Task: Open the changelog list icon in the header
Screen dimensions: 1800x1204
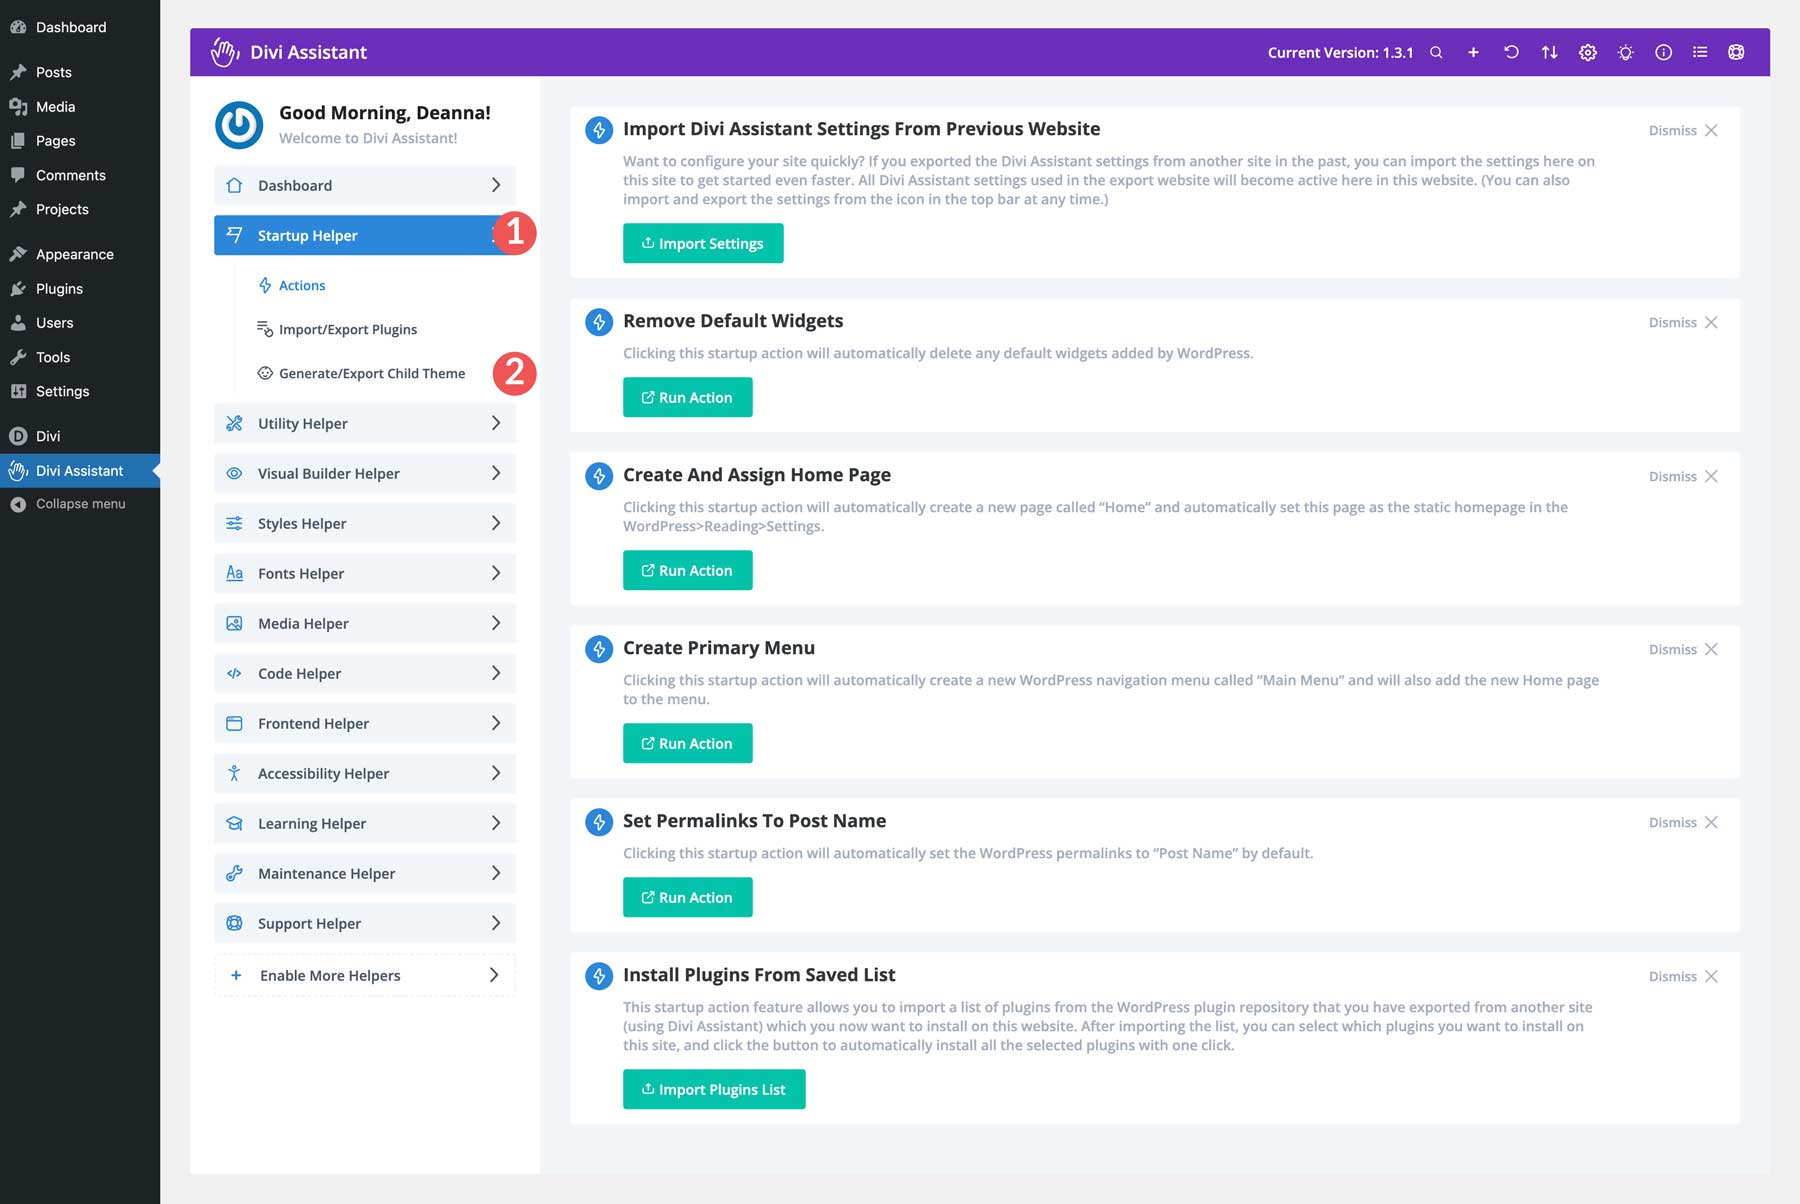Action: [x=1700, y=52]
